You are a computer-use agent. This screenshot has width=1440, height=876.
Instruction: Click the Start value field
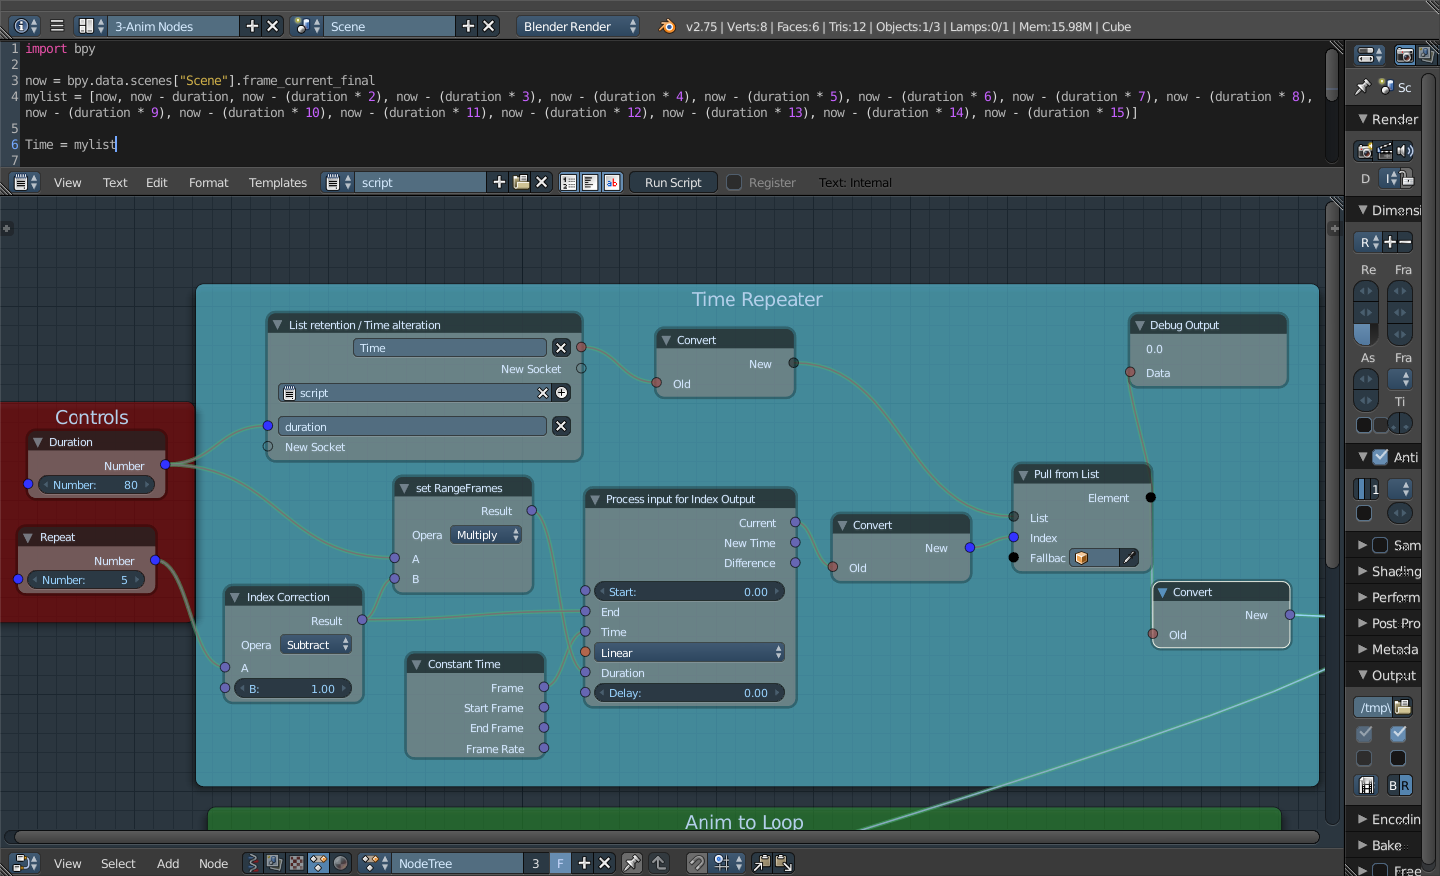pos(690,592)
